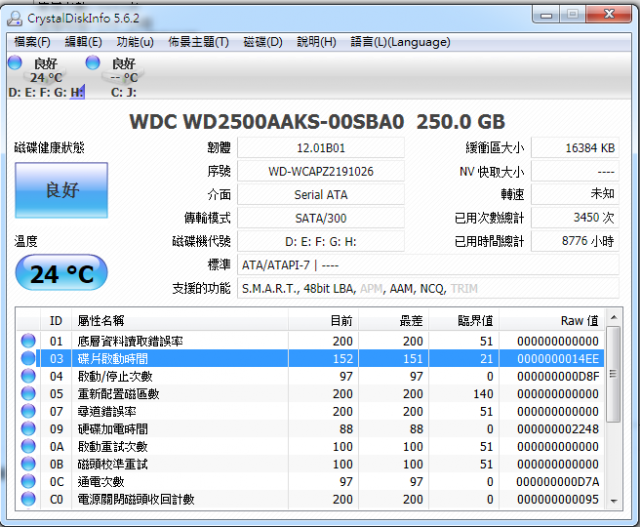Click the 良好 health status button
640x527 pixels.
pyautogui.click(x=62, y=190)
